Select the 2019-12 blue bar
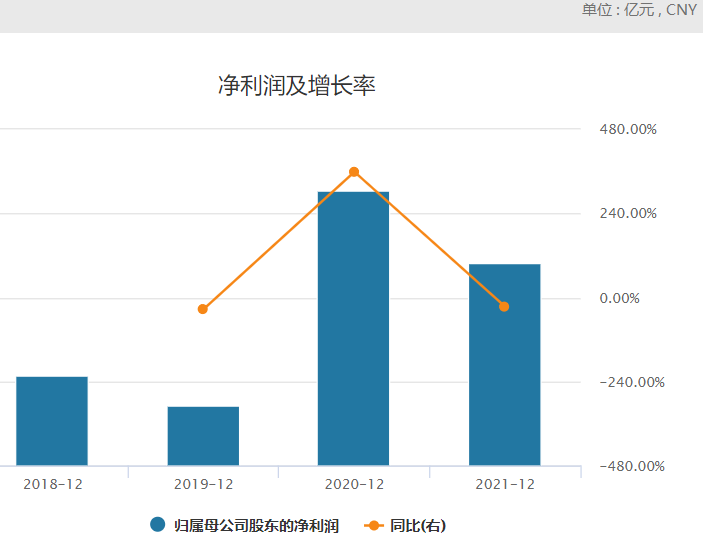 coord(203,435)
